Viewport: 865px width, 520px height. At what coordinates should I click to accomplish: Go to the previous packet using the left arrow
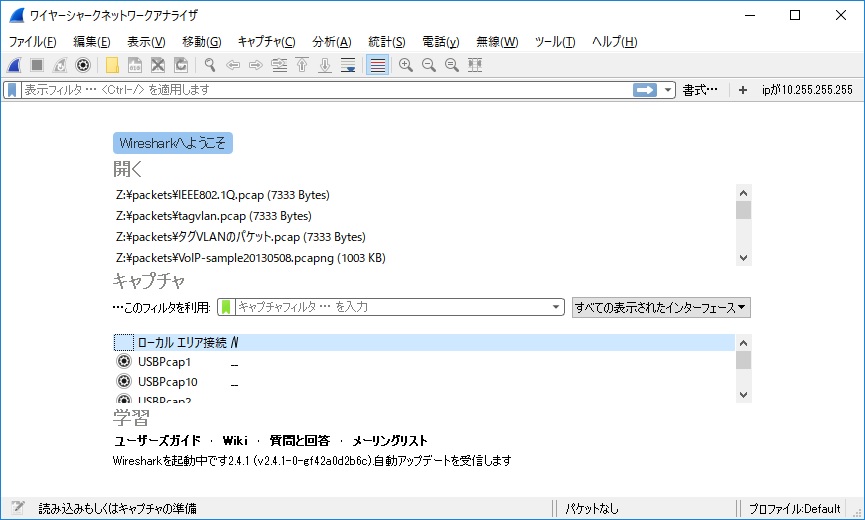coord(233,65)
